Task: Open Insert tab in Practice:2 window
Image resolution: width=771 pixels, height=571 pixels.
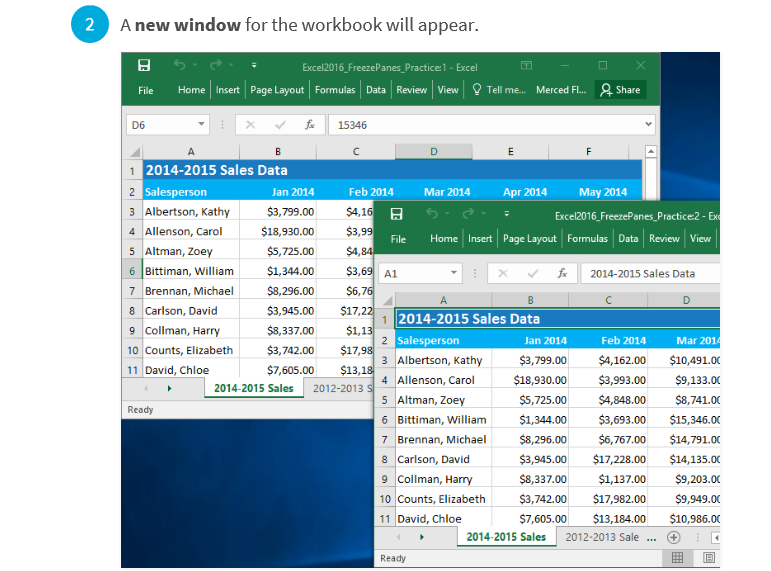Action: (480, 239)
